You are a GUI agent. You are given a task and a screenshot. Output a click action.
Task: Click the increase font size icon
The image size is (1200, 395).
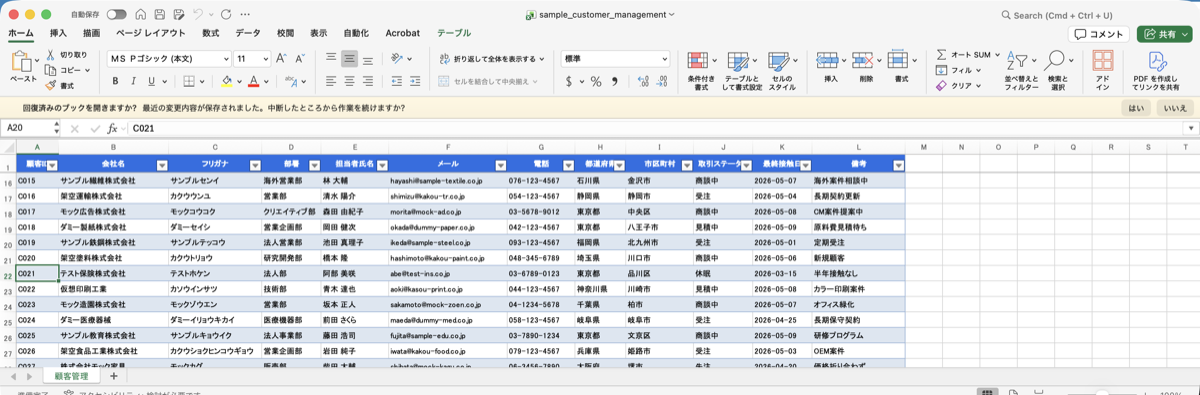[281, 59]
